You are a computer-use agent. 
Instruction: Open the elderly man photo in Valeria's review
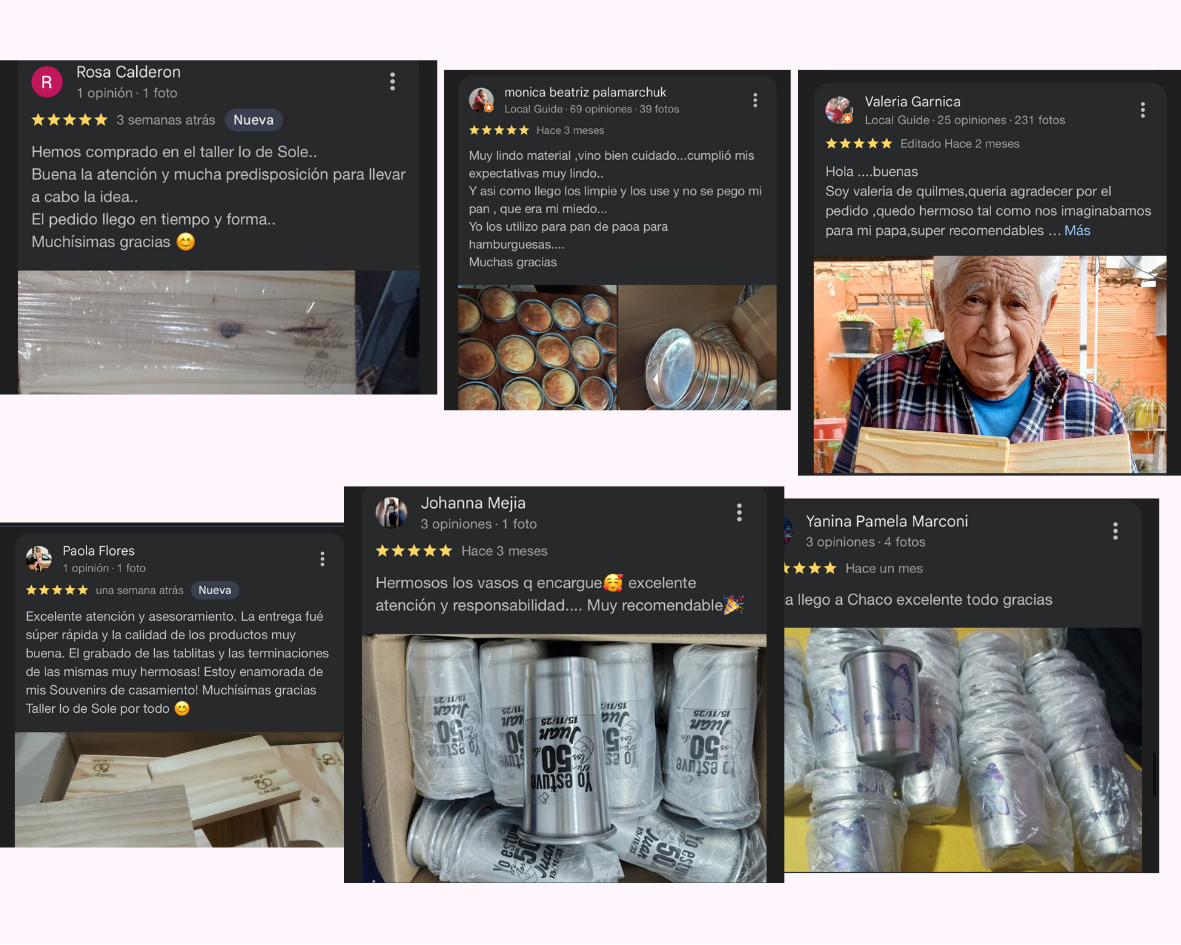(x=990, y=364)
